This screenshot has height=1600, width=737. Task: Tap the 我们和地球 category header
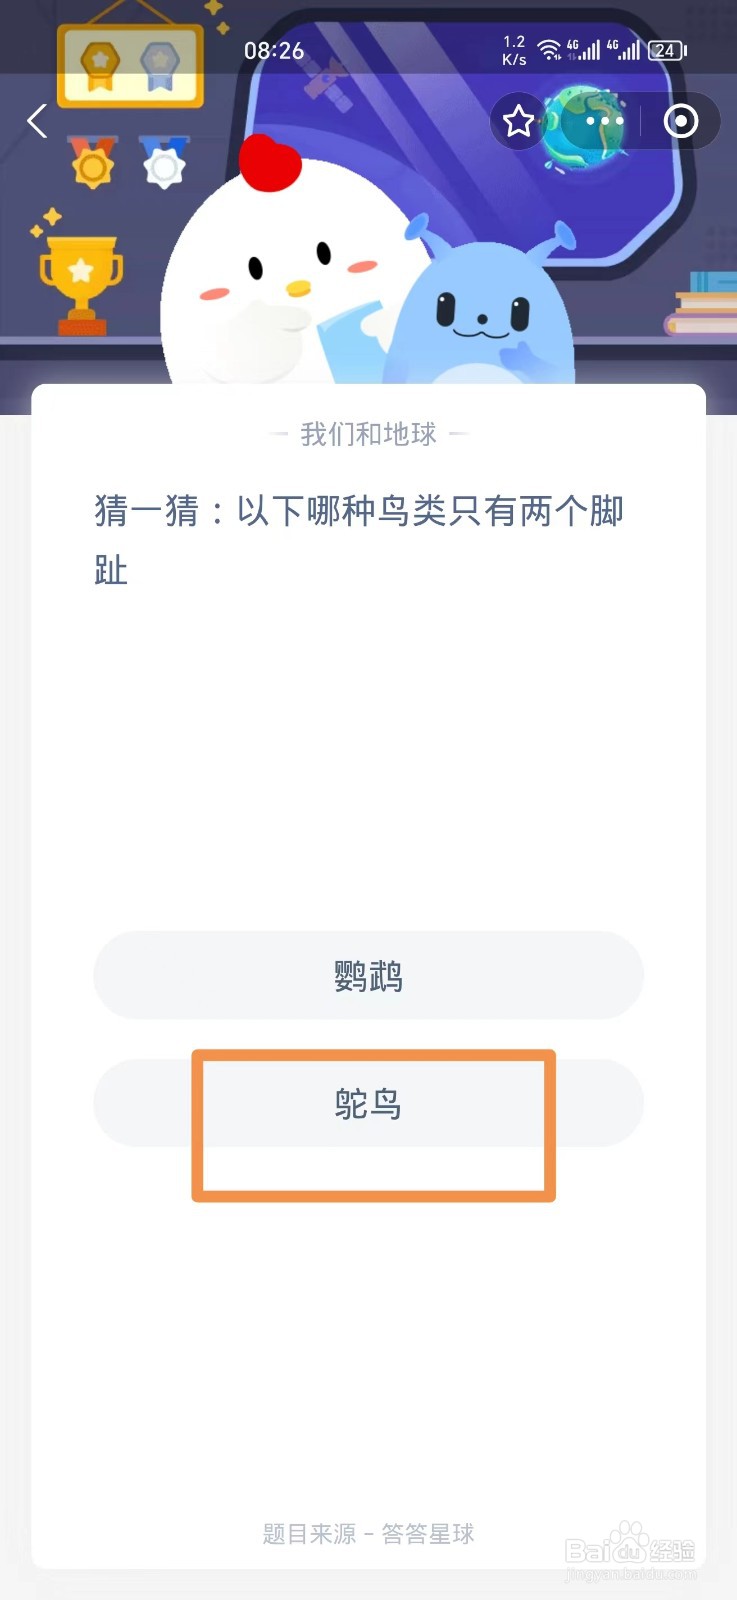(x=368, y=434)
